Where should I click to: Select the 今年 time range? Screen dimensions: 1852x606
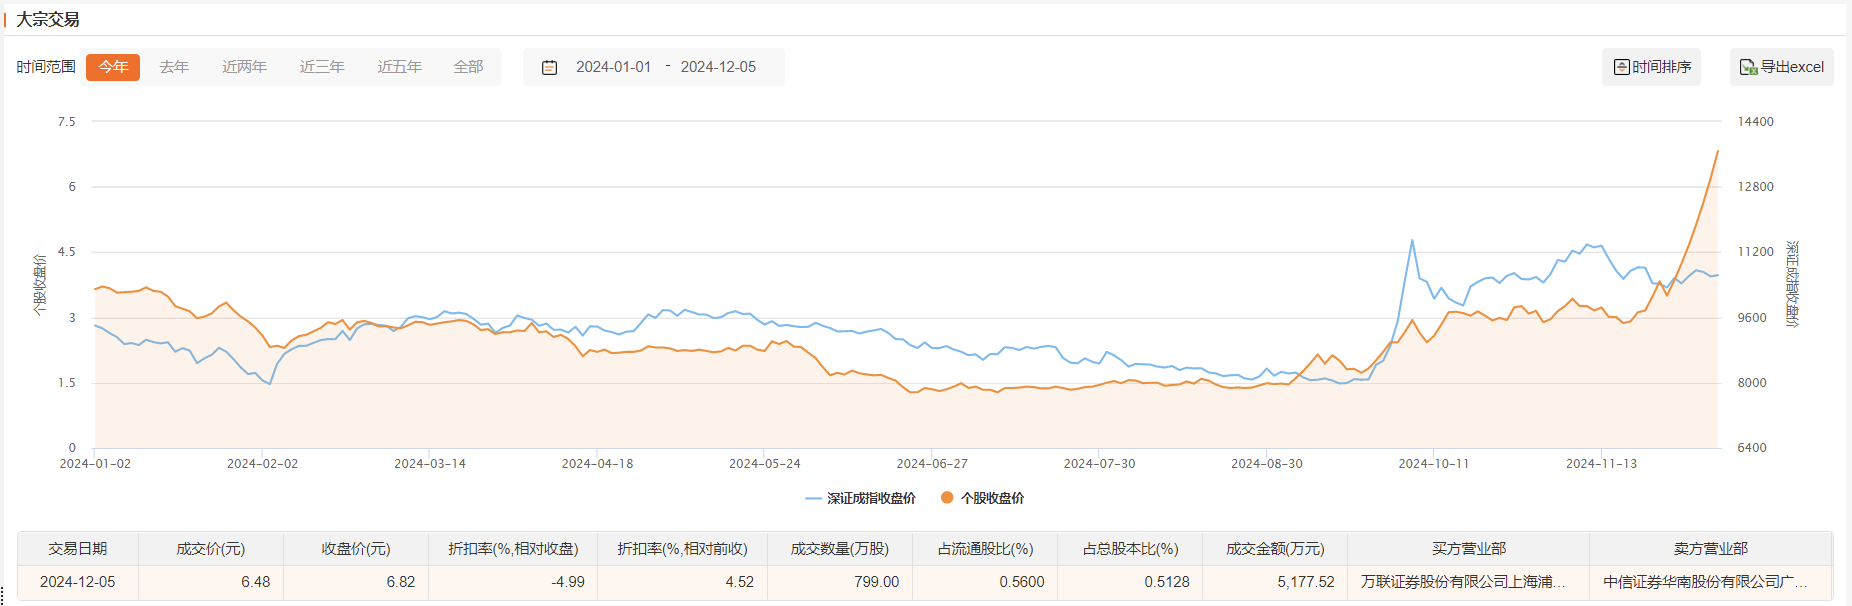113,67
